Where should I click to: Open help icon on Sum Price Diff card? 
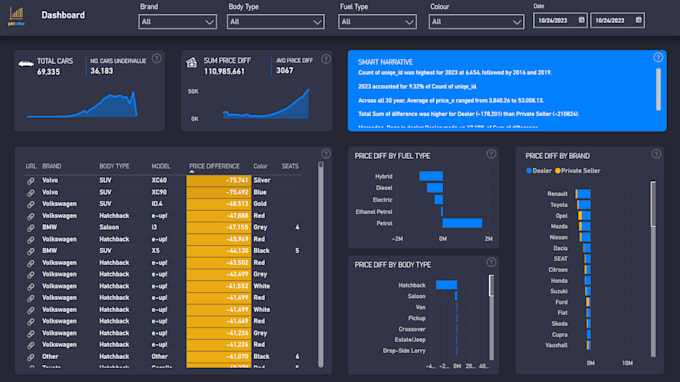point(326,59)
